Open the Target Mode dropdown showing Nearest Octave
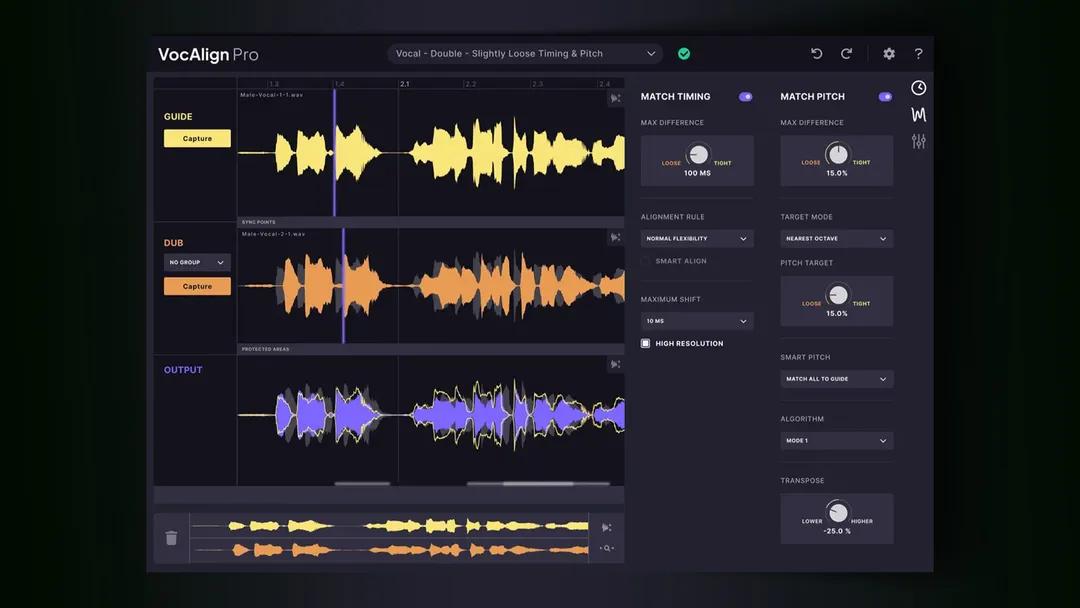The image size is (1080, 608). (x=836, y=238)
